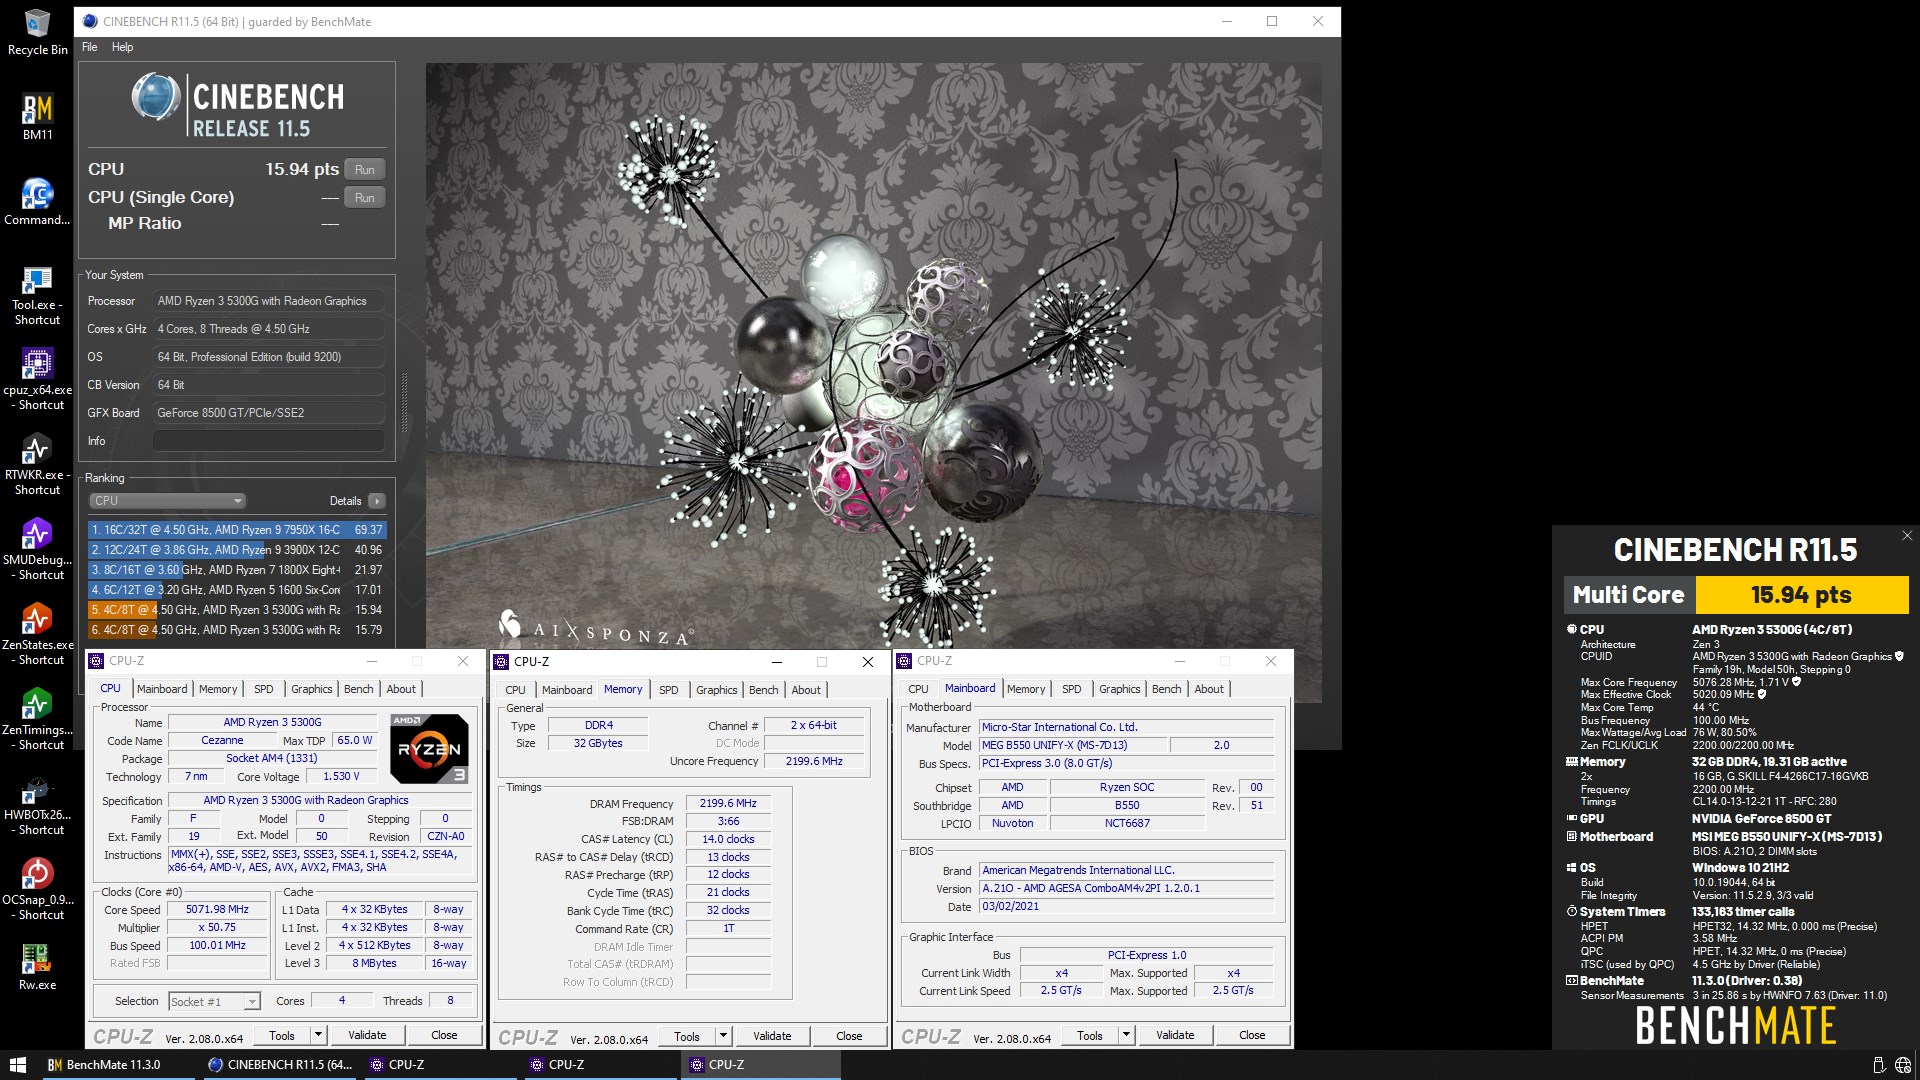Switch to CINEBENCH R11.5 taskbar entry
The width and height of the screenshot is (1920, 1080).
pos(280,1065)
